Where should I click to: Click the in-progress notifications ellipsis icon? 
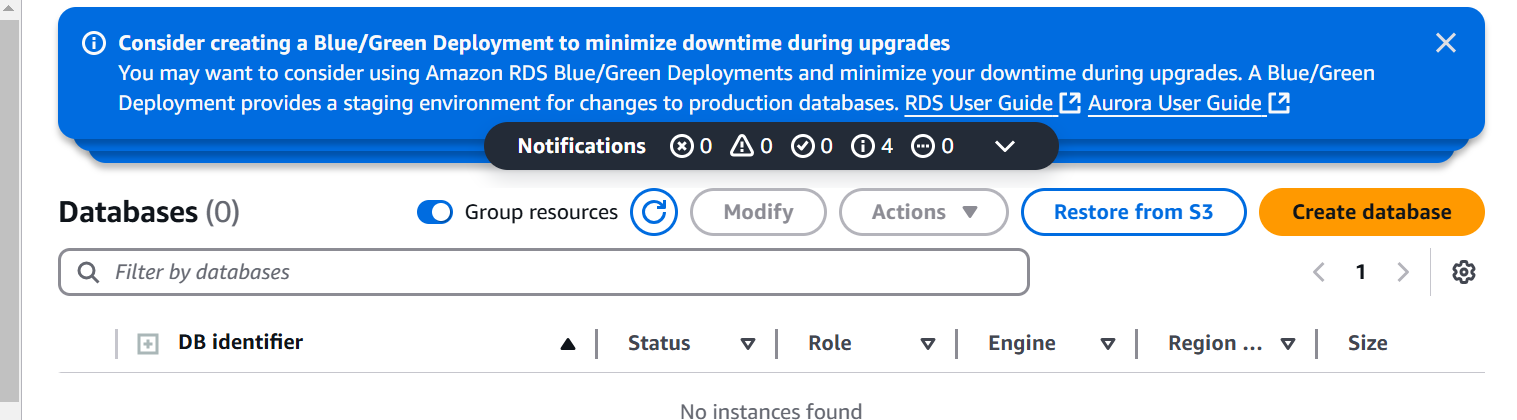coord(922,146)
